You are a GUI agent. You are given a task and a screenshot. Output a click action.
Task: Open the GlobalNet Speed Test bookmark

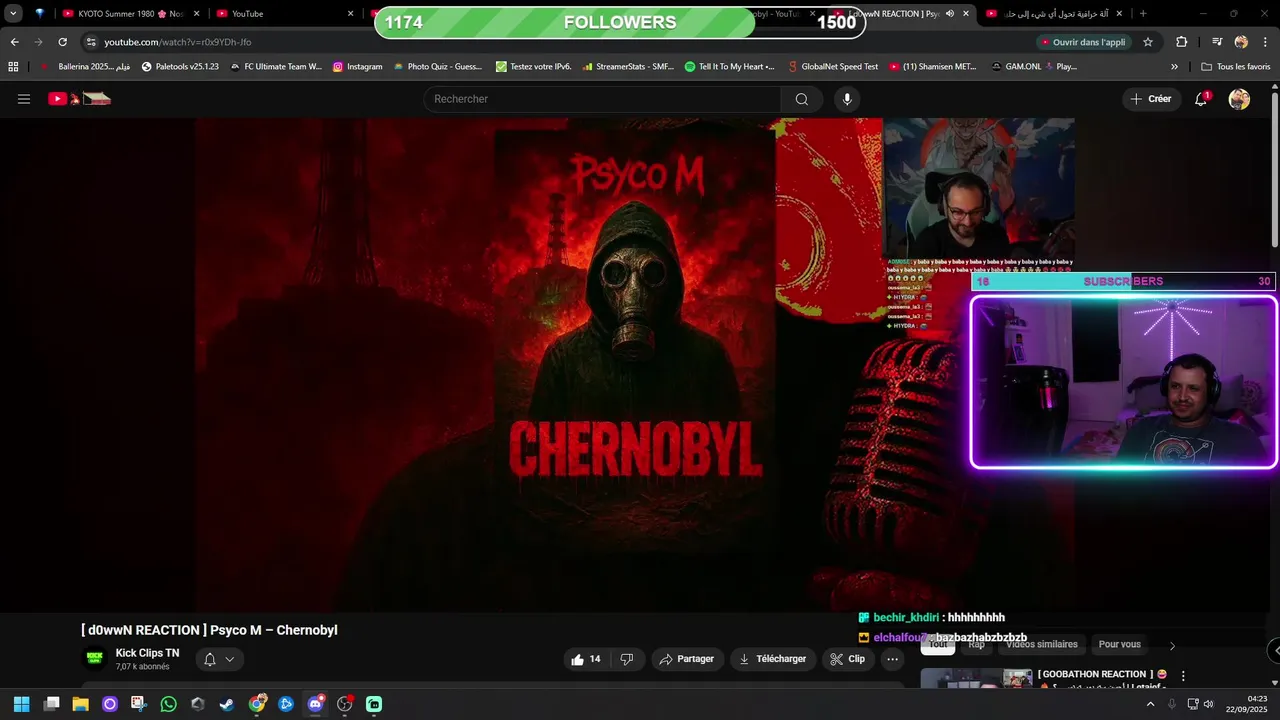click(x=833, y=67)
